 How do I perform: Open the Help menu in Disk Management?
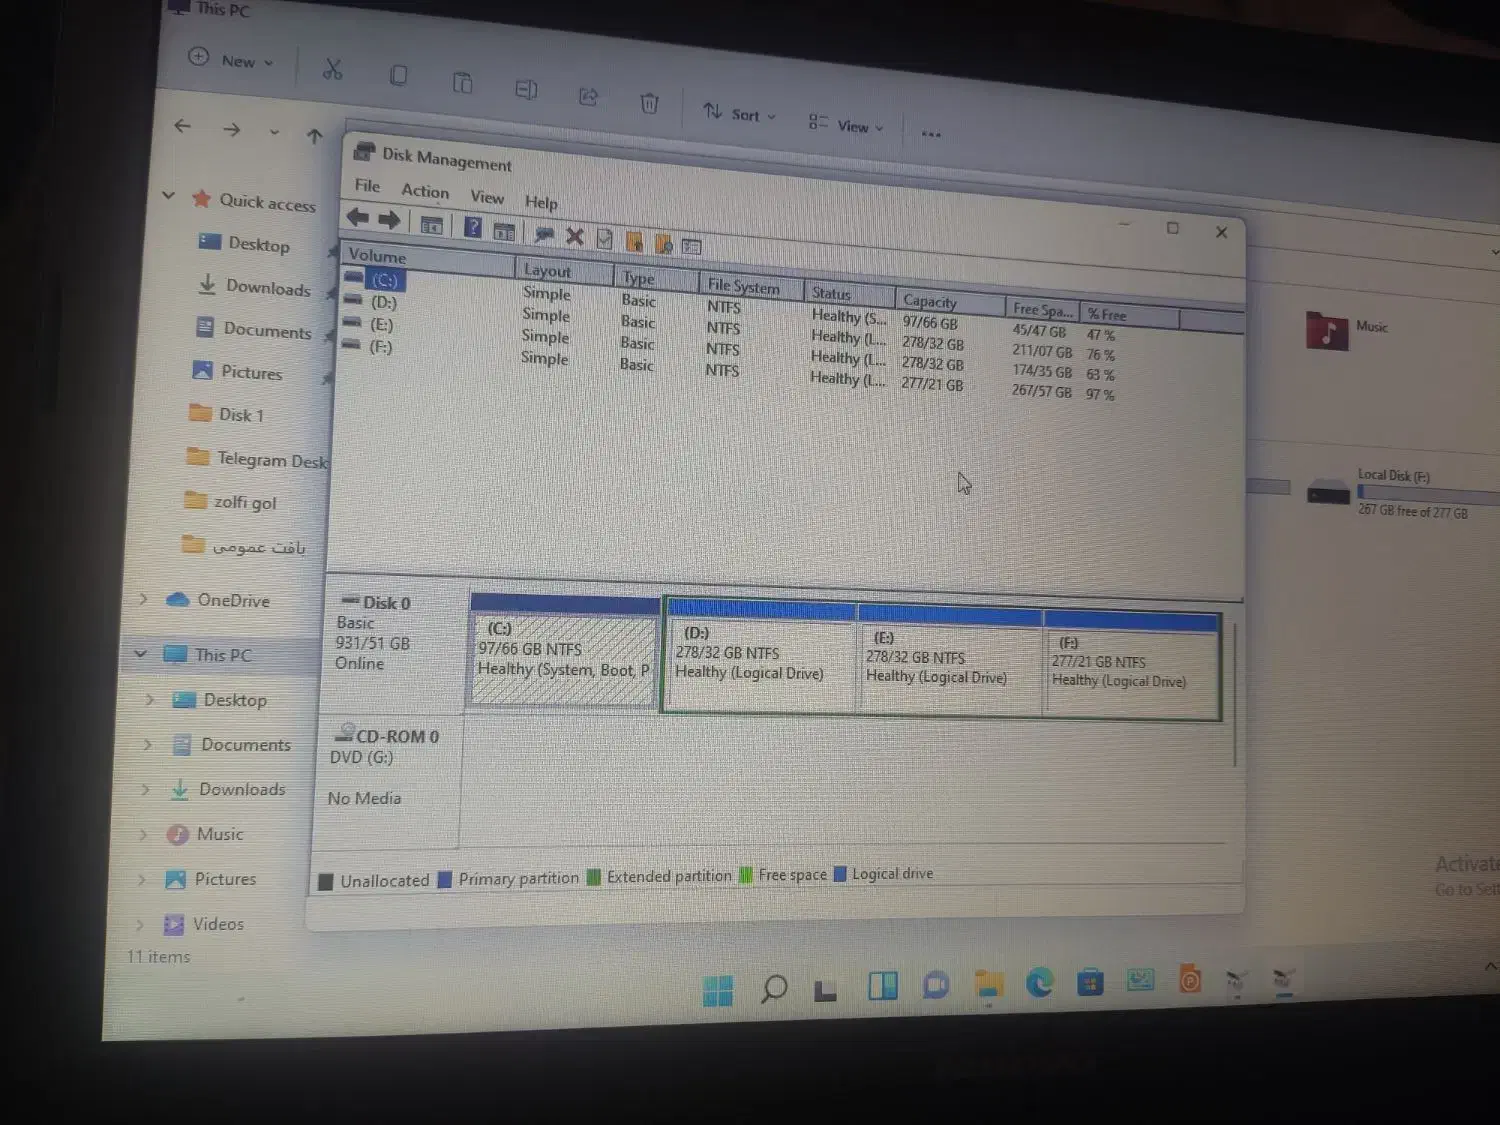pos(541,202)
